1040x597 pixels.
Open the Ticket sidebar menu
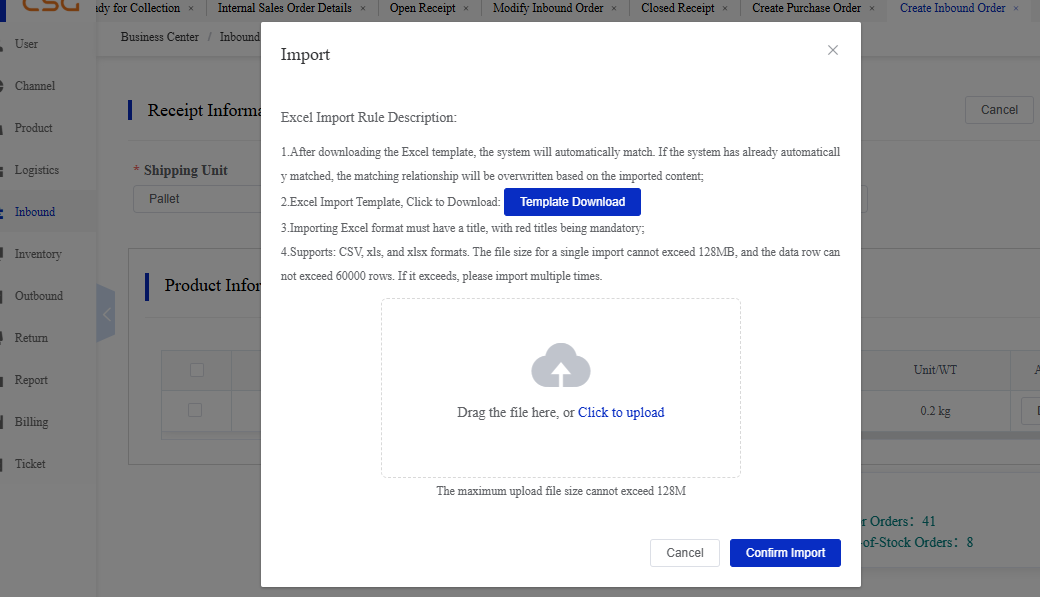(30, 464)
